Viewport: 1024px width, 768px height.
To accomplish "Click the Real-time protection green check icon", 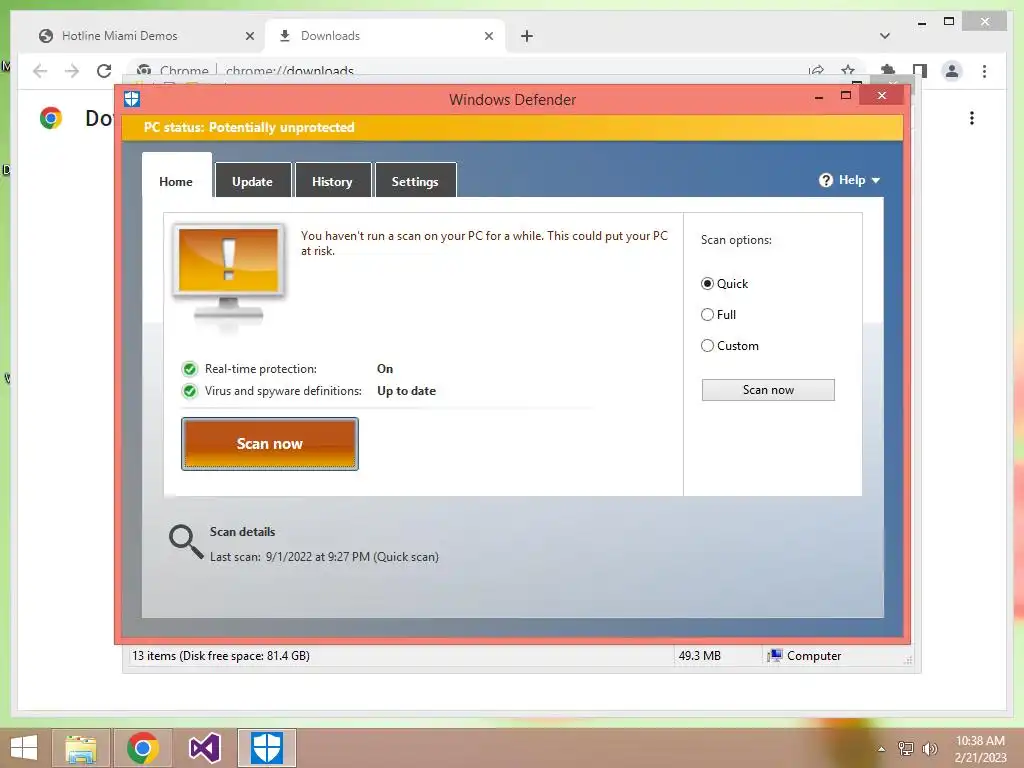I will [x=189, y=369].
